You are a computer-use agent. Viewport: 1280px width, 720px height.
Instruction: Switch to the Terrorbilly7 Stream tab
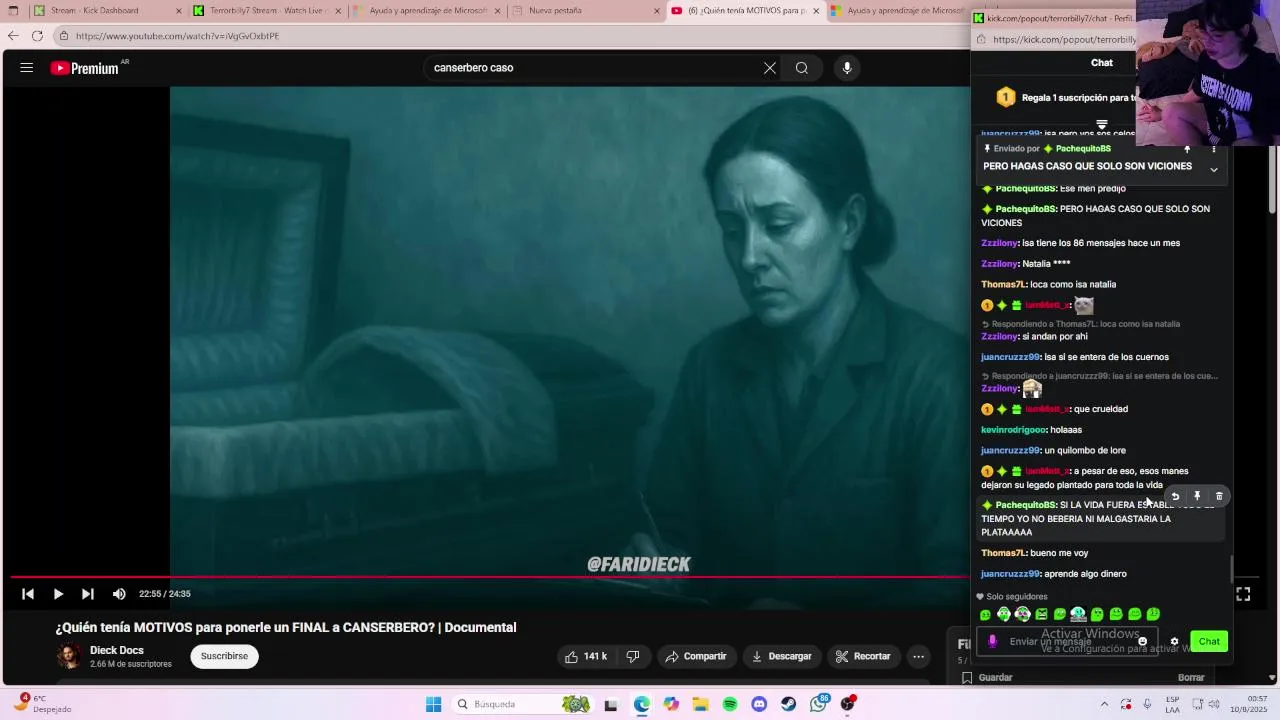[267, 11]
